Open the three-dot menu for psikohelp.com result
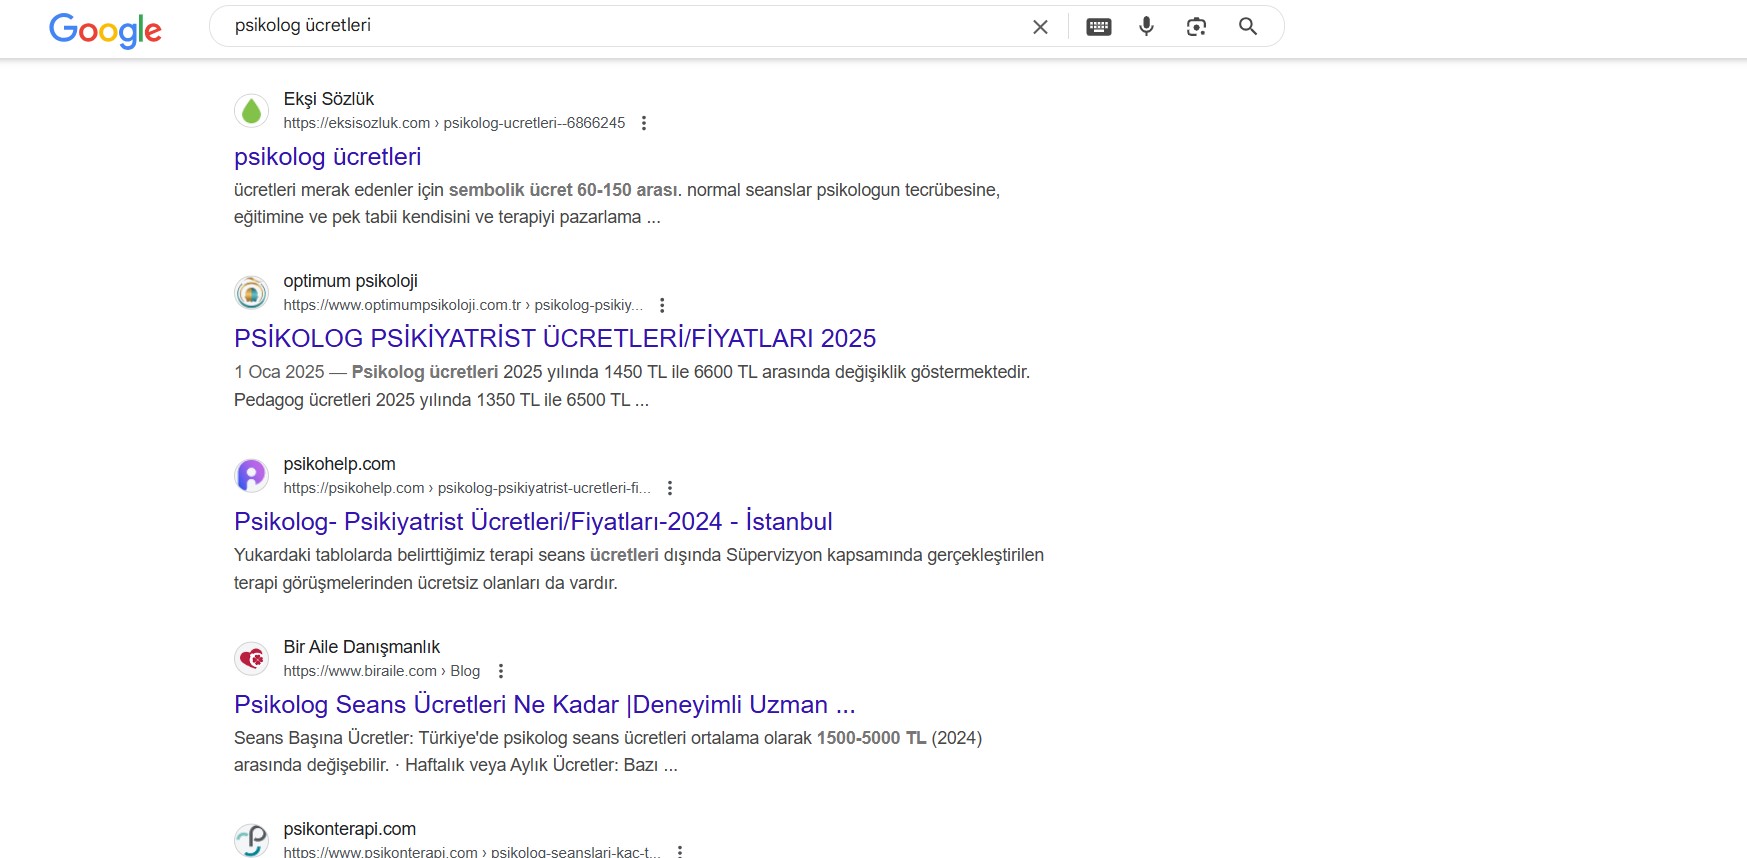Image resolution: width=1747 pixels, height=858 pixels. coord(670,488)
